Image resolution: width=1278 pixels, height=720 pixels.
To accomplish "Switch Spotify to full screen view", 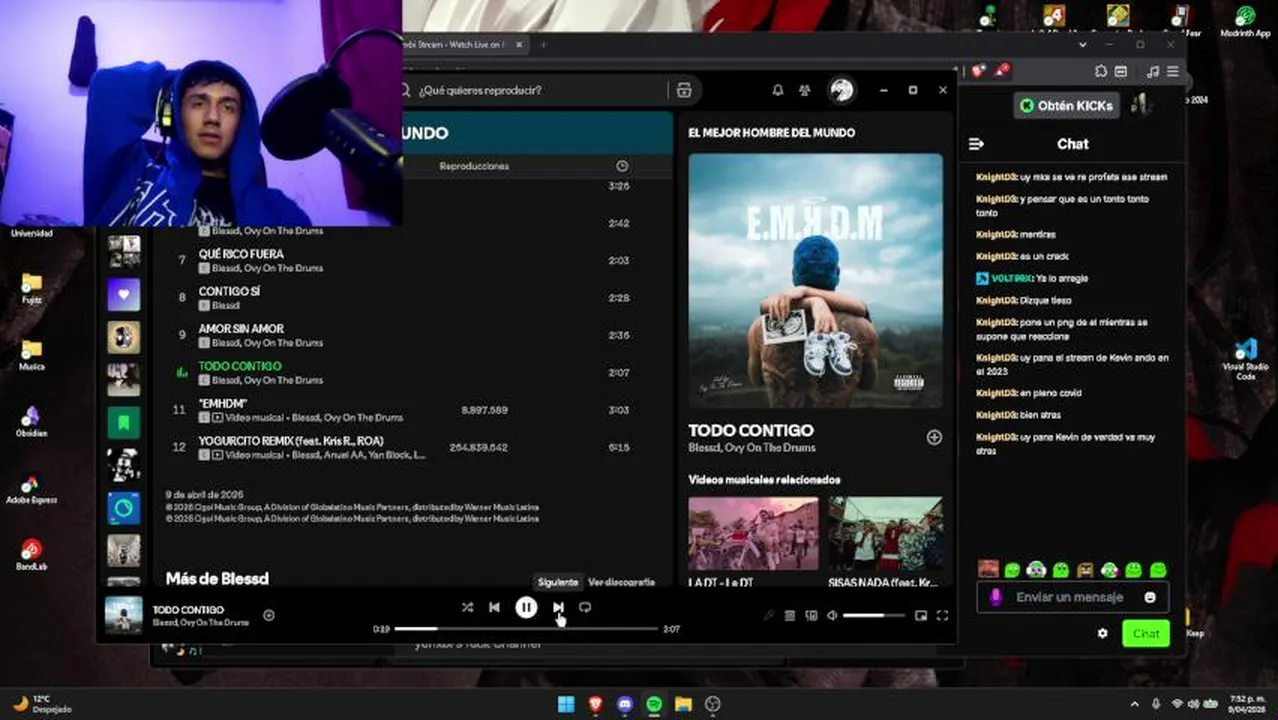I will [942, 616].
